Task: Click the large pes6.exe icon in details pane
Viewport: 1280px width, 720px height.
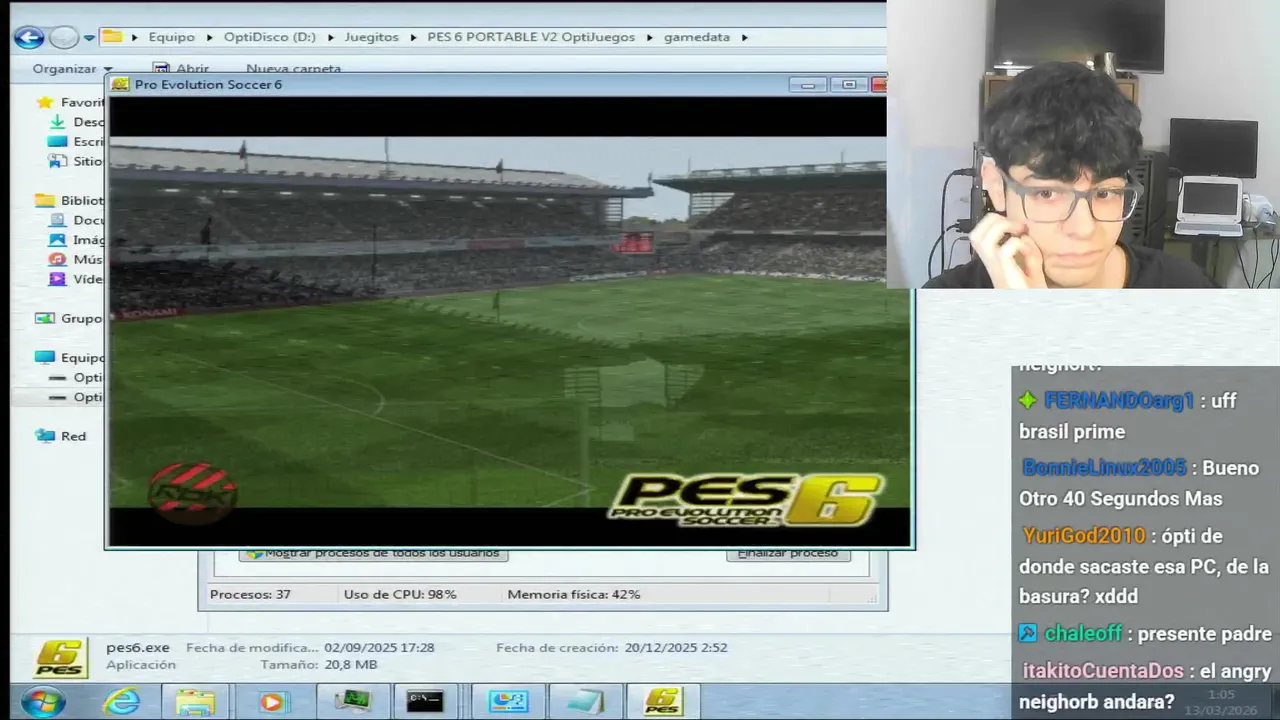Action: point(60,657)
